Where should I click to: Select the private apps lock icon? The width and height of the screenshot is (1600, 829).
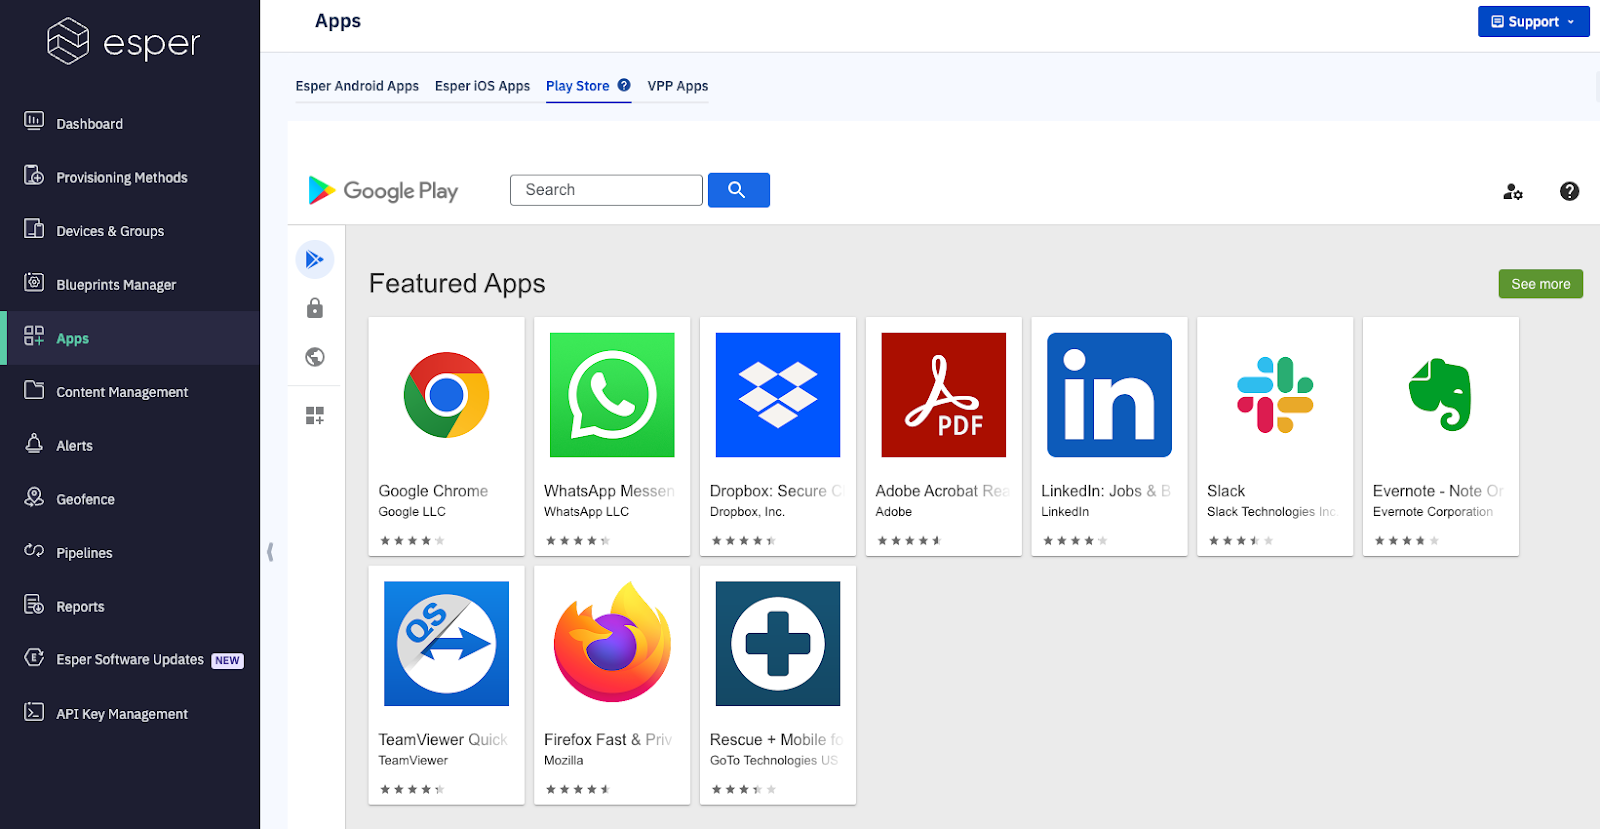pyautogui.click(x=315, y=308)
